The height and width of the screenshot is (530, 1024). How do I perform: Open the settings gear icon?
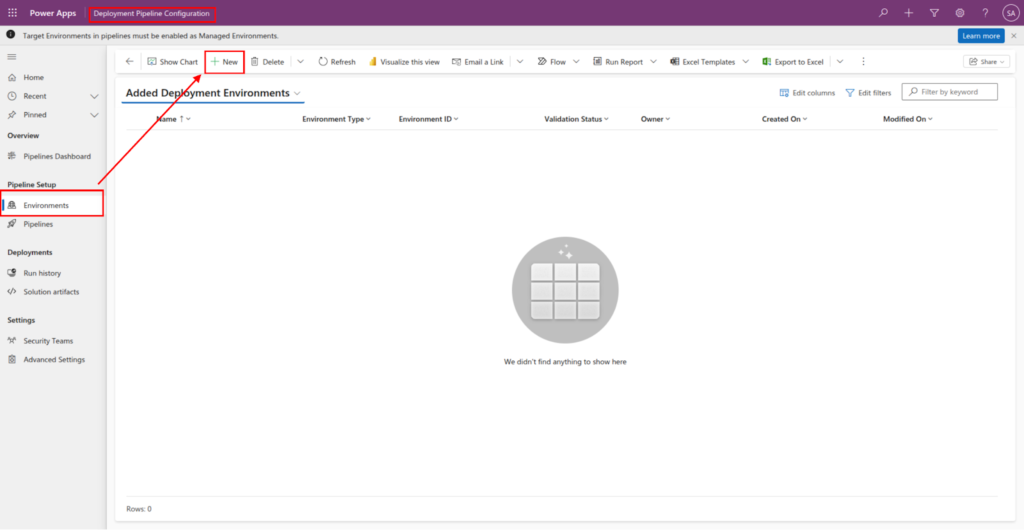960,13
